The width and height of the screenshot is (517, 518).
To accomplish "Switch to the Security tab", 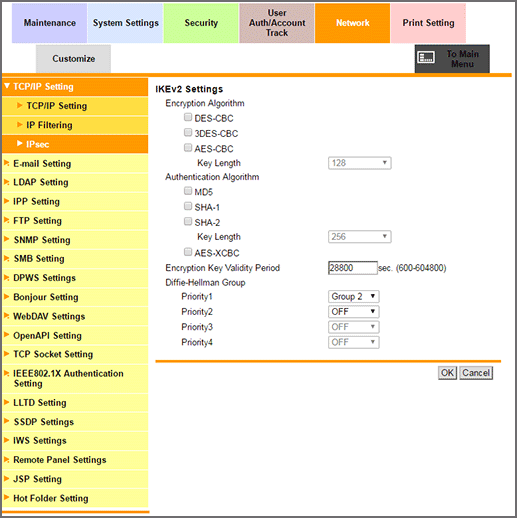I will coord(201,23).
